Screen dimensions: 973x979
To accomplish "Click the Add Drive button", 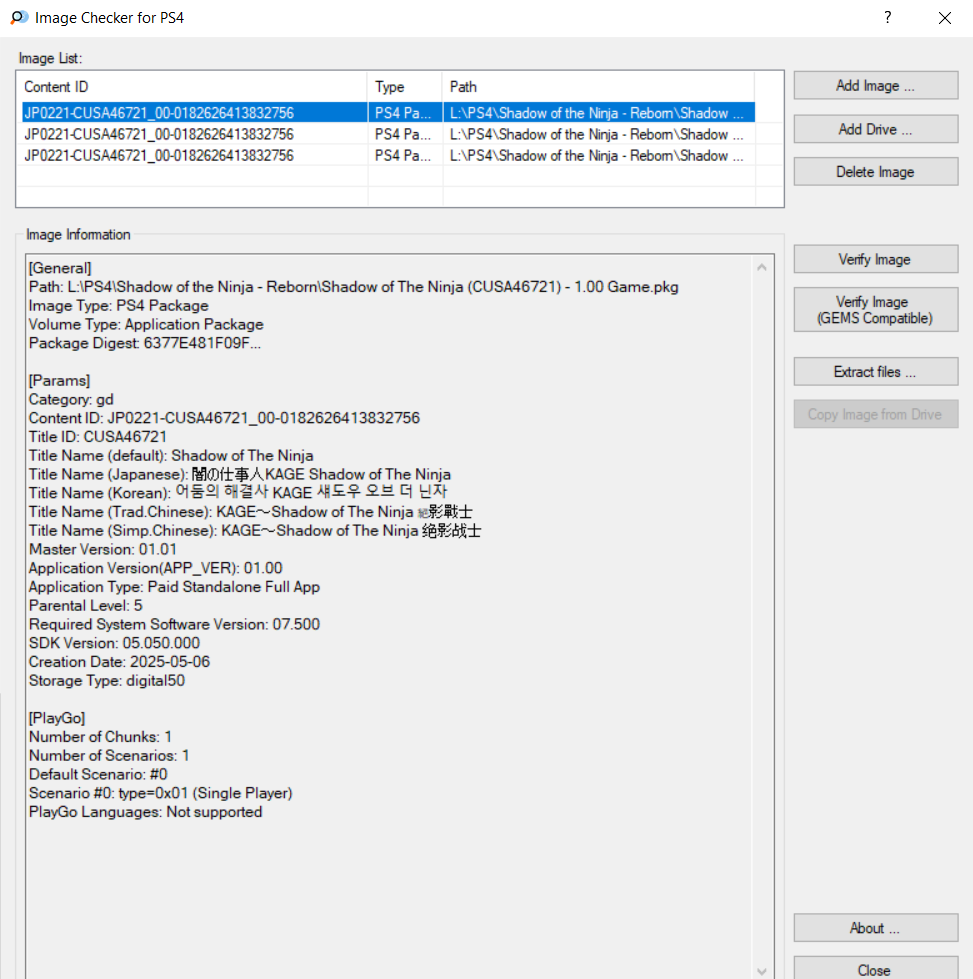I will [x=876, y=129].
